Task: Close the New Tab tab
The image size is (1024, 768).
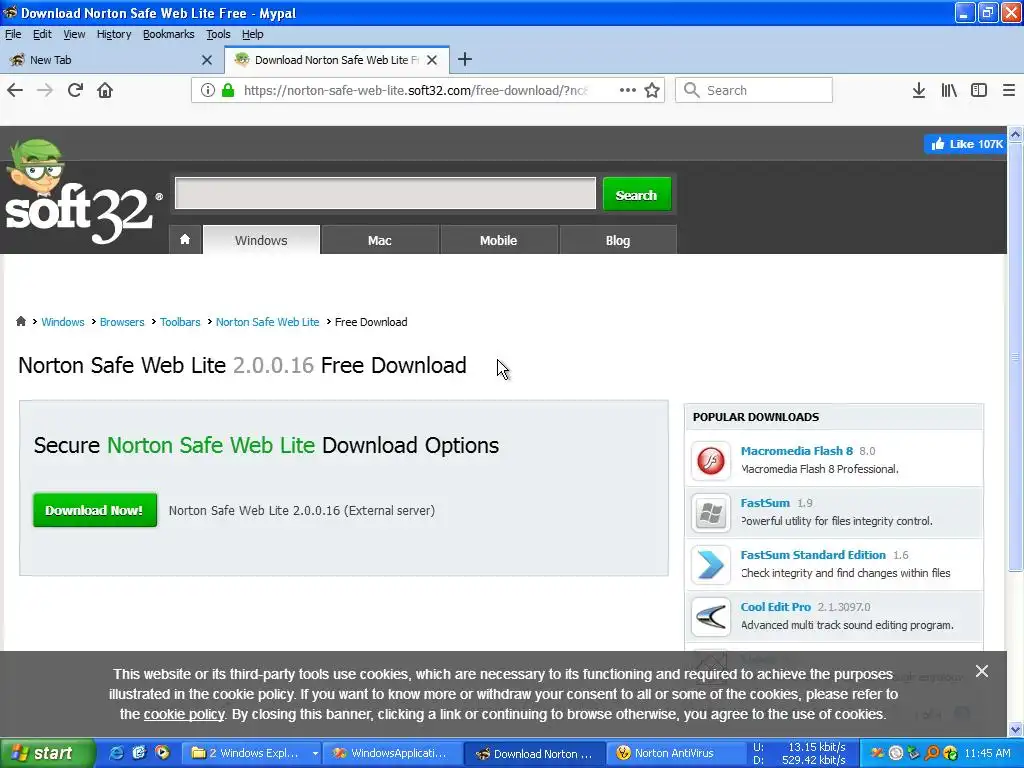Action: 207,60
